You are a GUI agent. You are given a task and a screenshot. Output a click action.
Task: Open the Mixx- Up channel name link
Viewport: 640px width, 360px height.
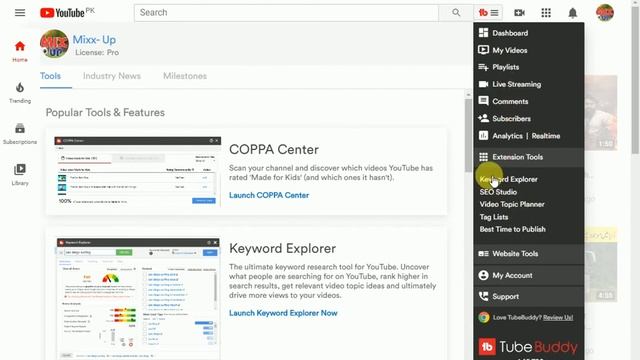[94, 40]
